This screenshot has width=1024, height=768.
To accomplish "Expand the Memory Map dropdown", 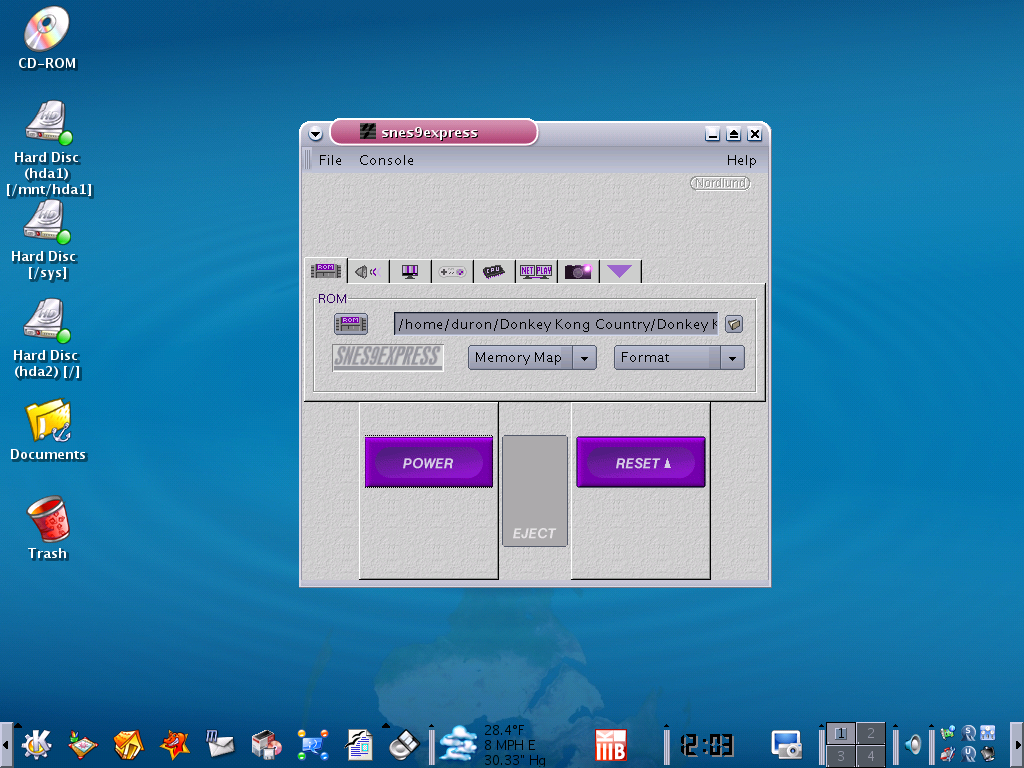I will [584, 358].
